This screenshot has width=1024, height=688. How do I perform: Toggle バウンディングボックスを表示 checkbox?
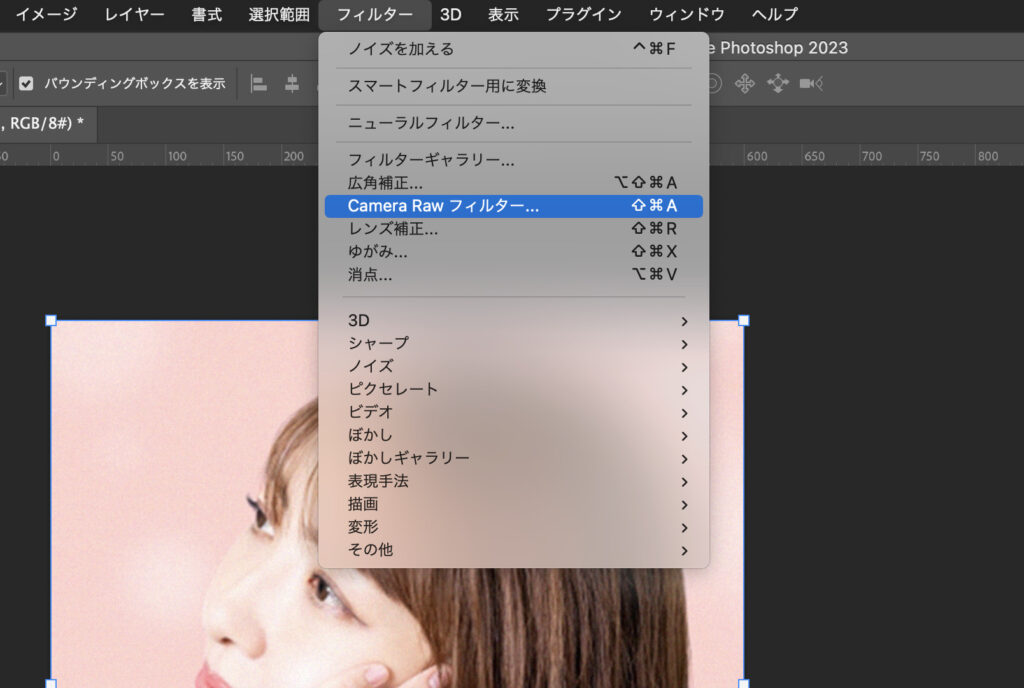click(26, 84)
